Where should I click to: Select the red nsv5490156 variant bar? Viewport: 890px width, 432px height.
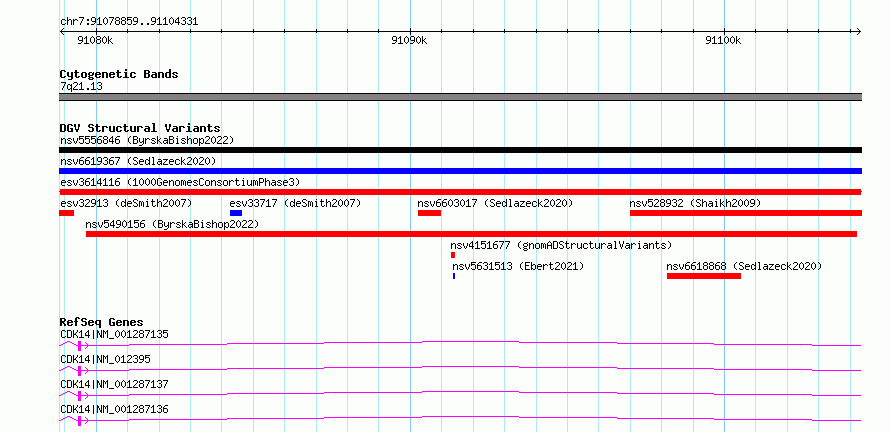tap(471, 234)
